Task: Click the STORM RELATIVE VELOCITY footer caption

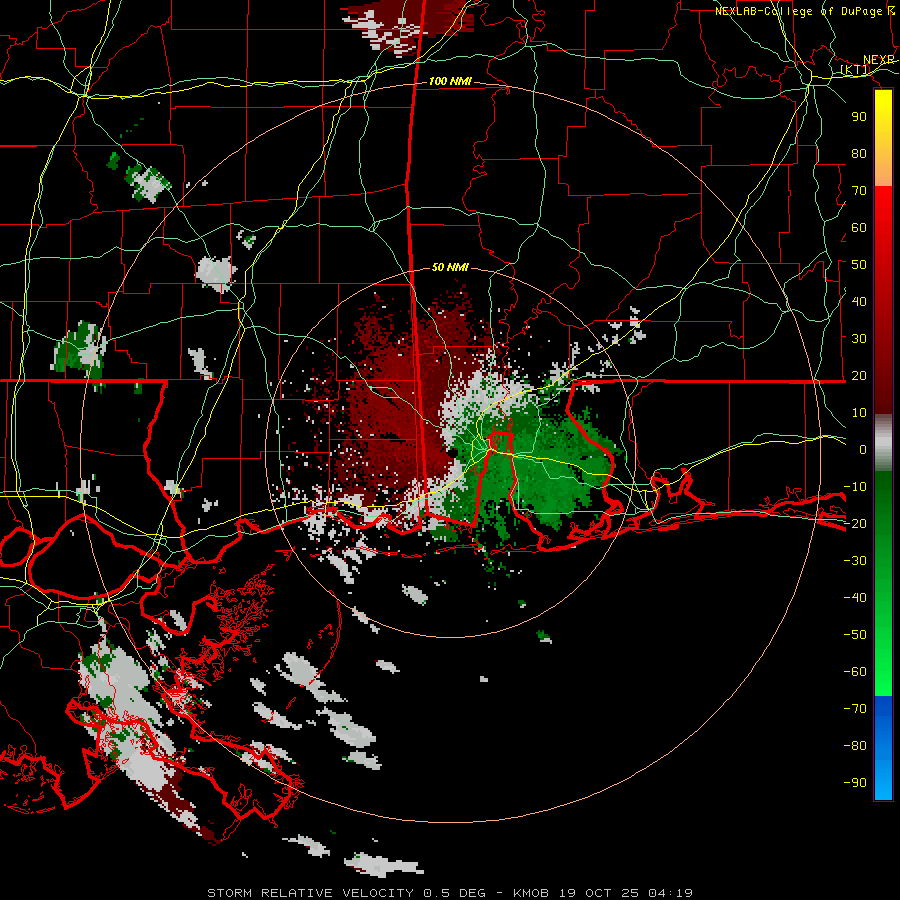Action: pos(450,893)
